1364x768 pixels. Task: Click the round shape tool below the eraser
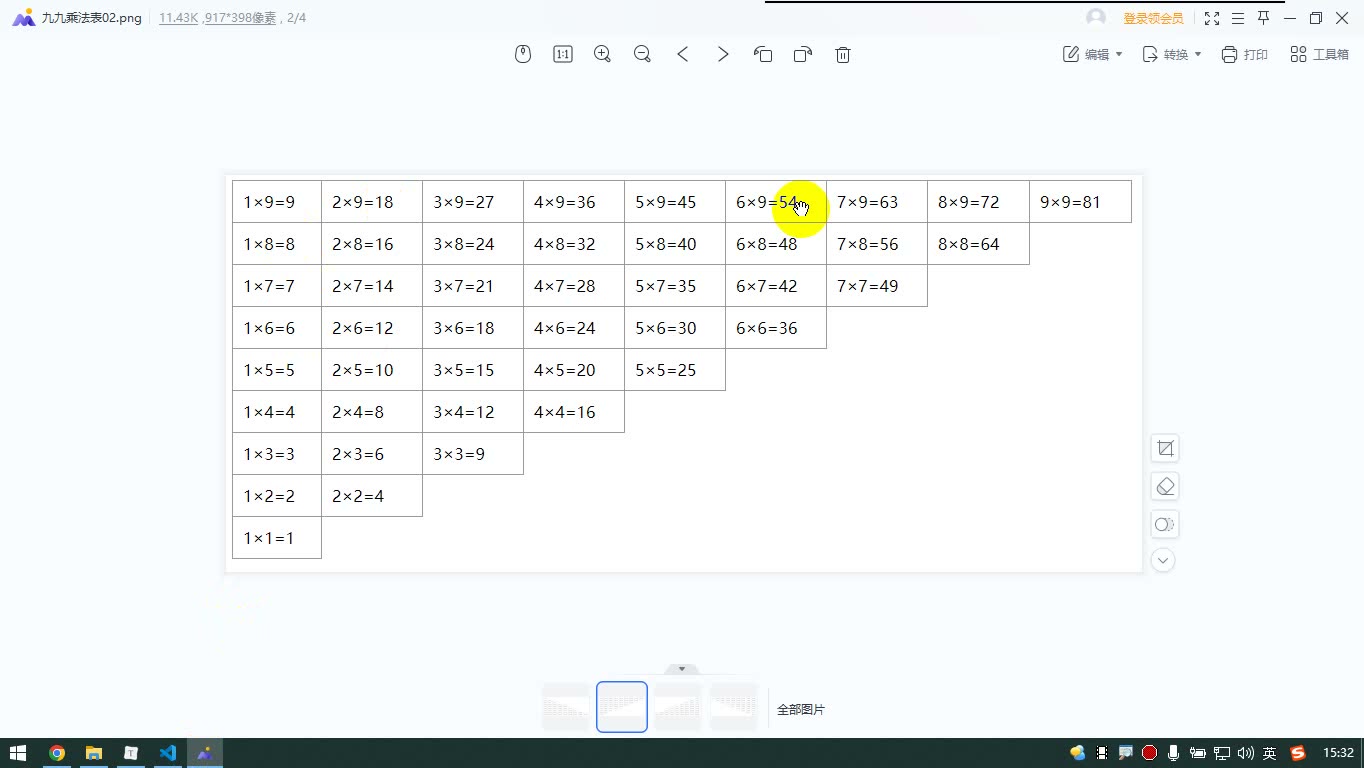pos(1164,524)
